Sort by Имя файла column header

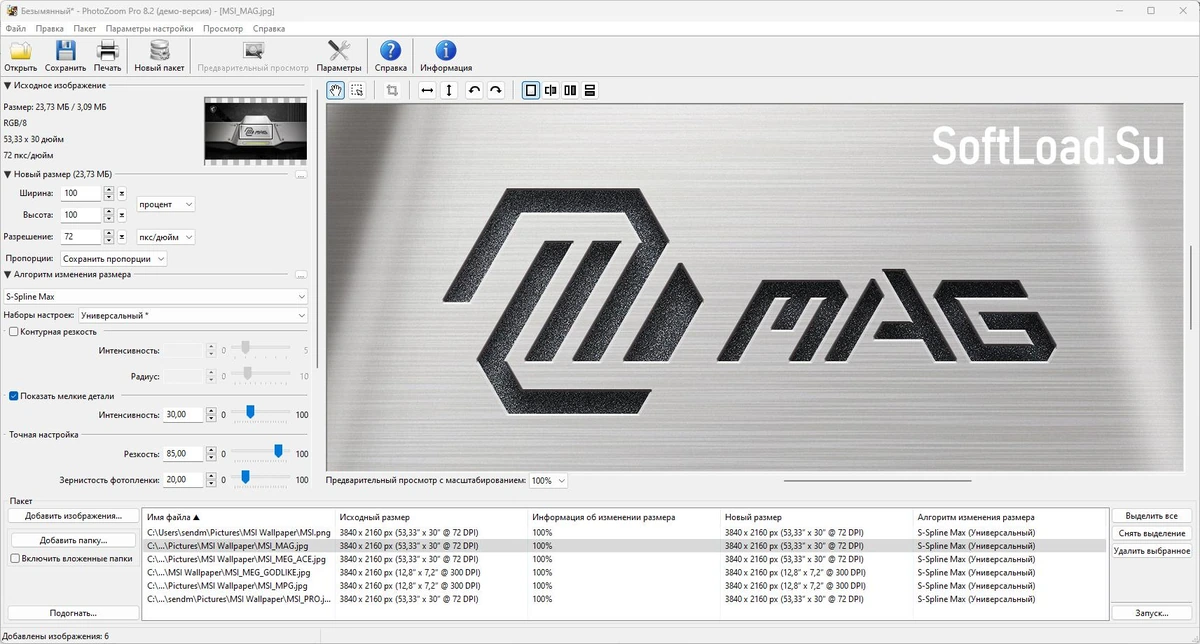click(x=238, y=517)
